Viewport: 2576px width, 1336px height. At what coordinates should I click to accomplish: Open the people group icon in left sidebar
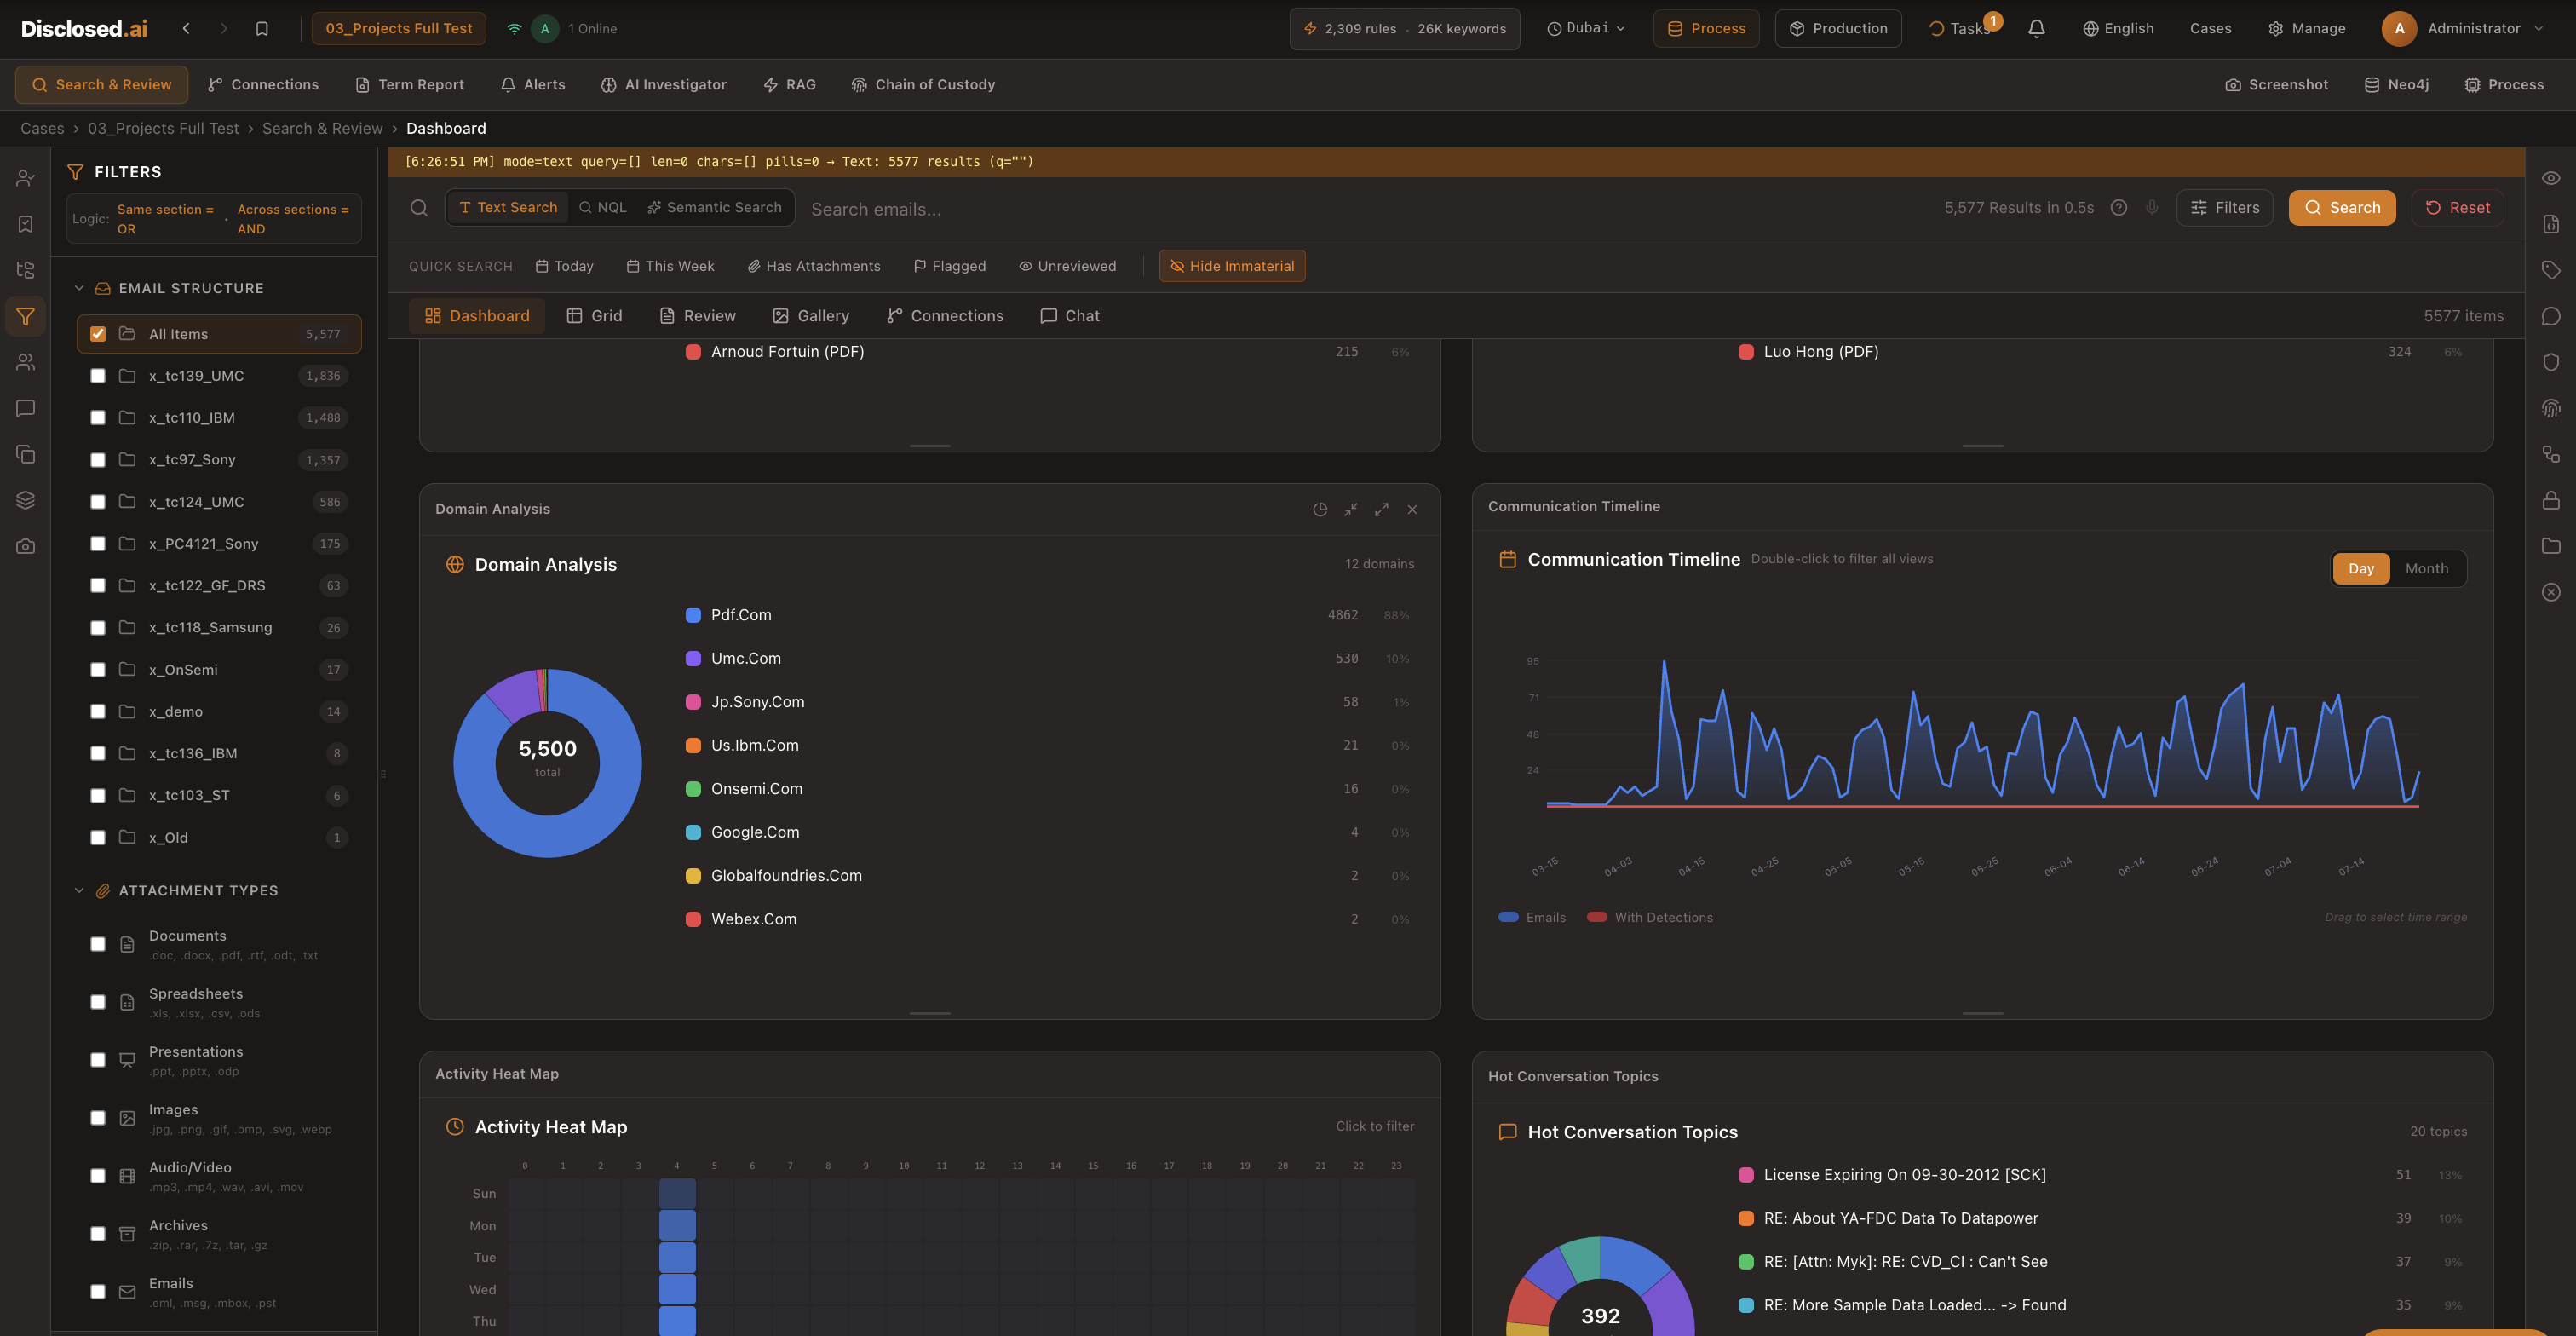(26, 362)
